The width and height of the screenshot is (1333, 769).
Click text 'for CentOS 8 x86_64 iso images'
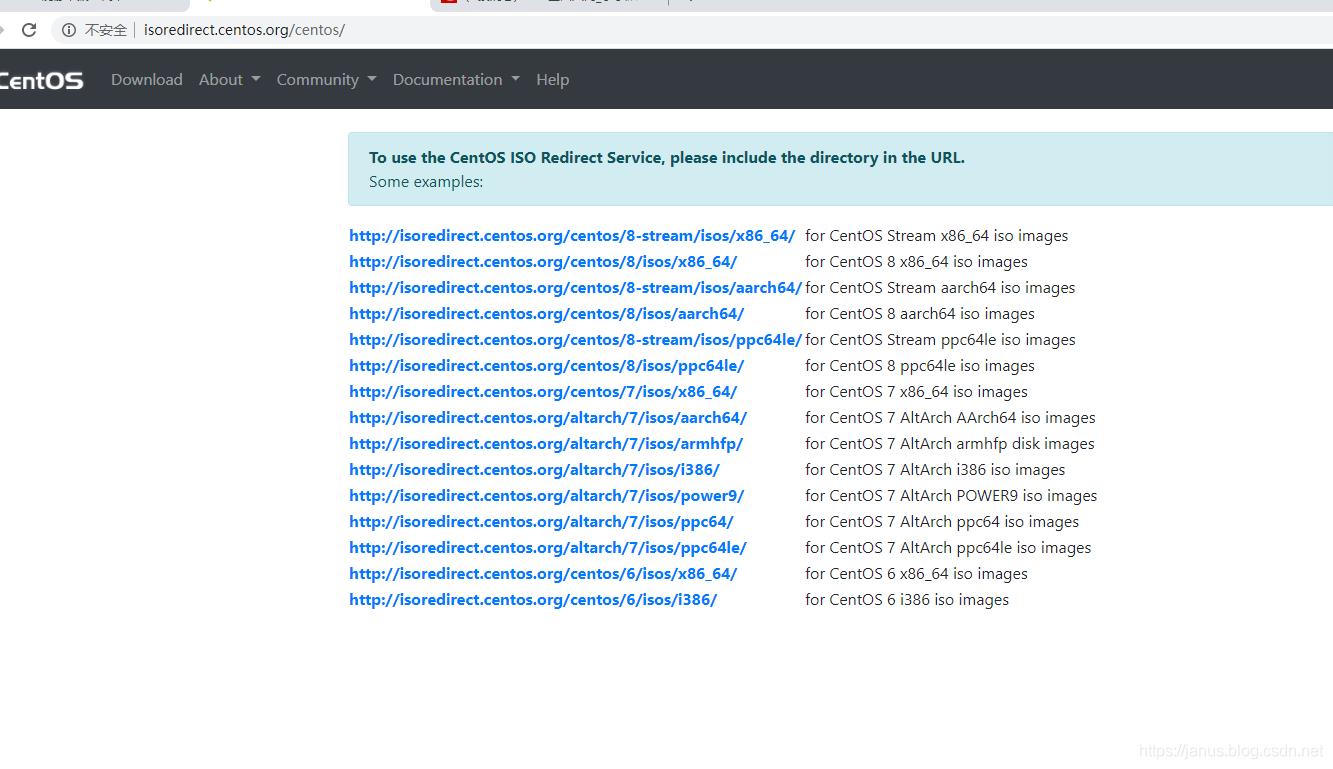pos(916,262)
